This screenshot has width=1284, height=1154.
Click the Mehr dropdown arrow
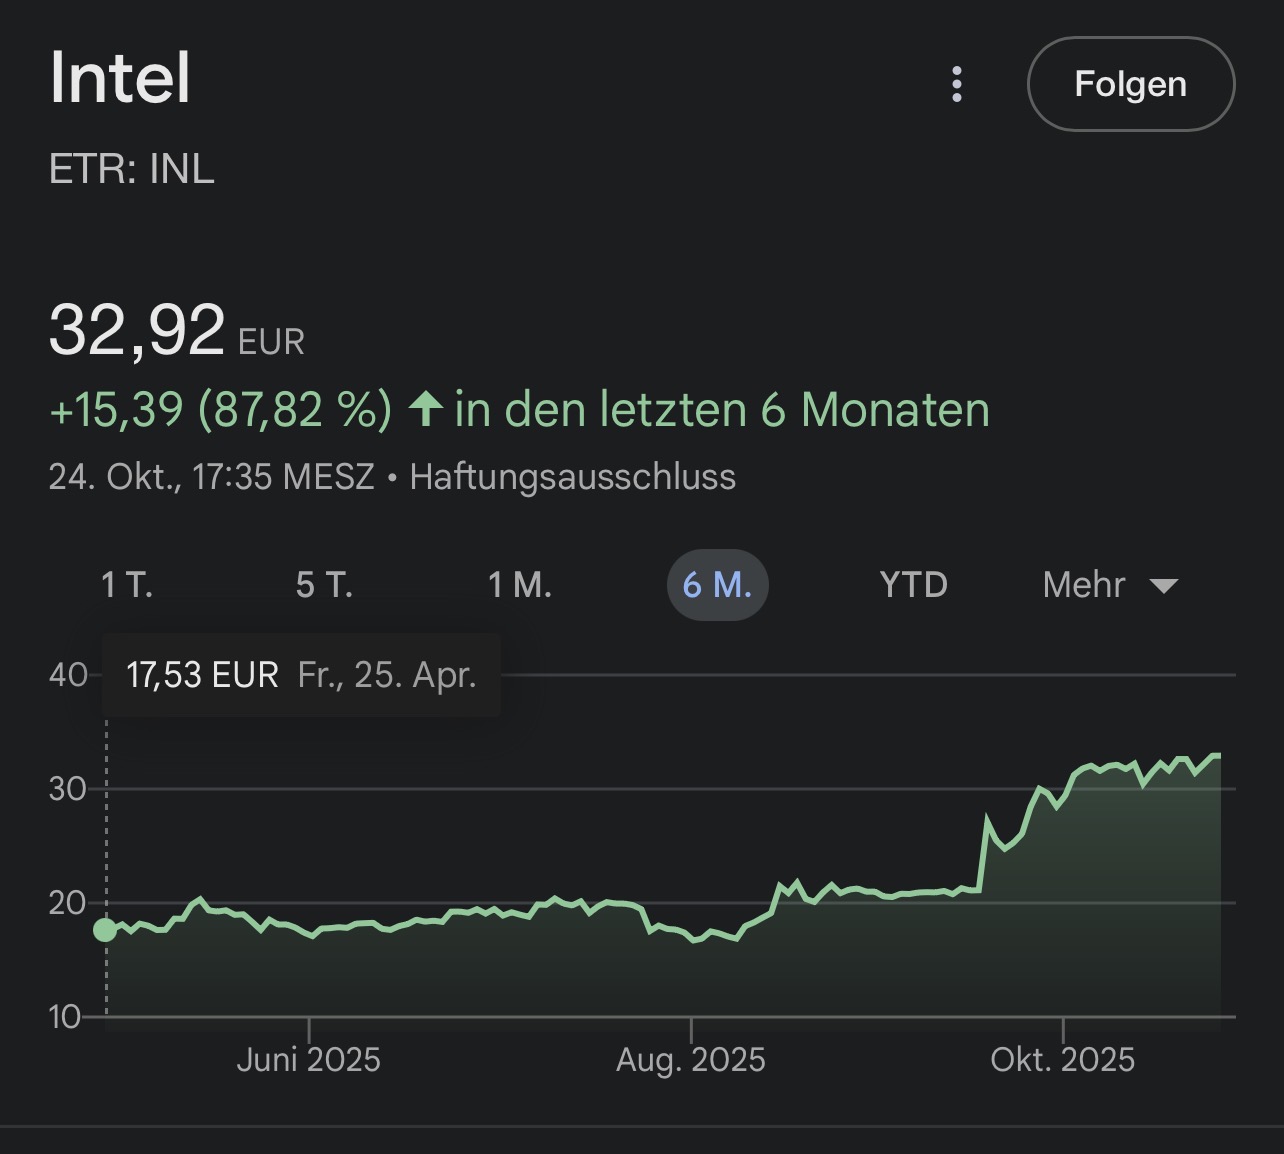click(1164, 585)
